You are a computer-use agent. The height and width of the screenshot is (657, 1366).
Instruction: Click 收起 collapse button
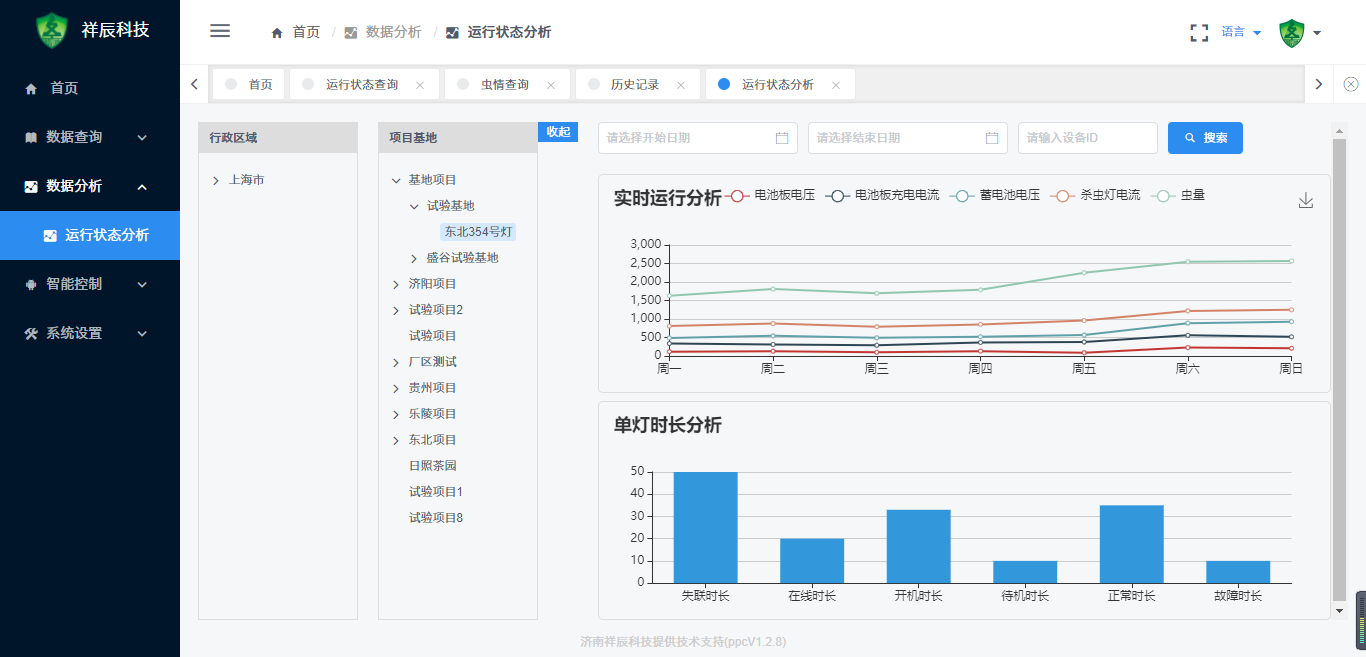(558, 132)
